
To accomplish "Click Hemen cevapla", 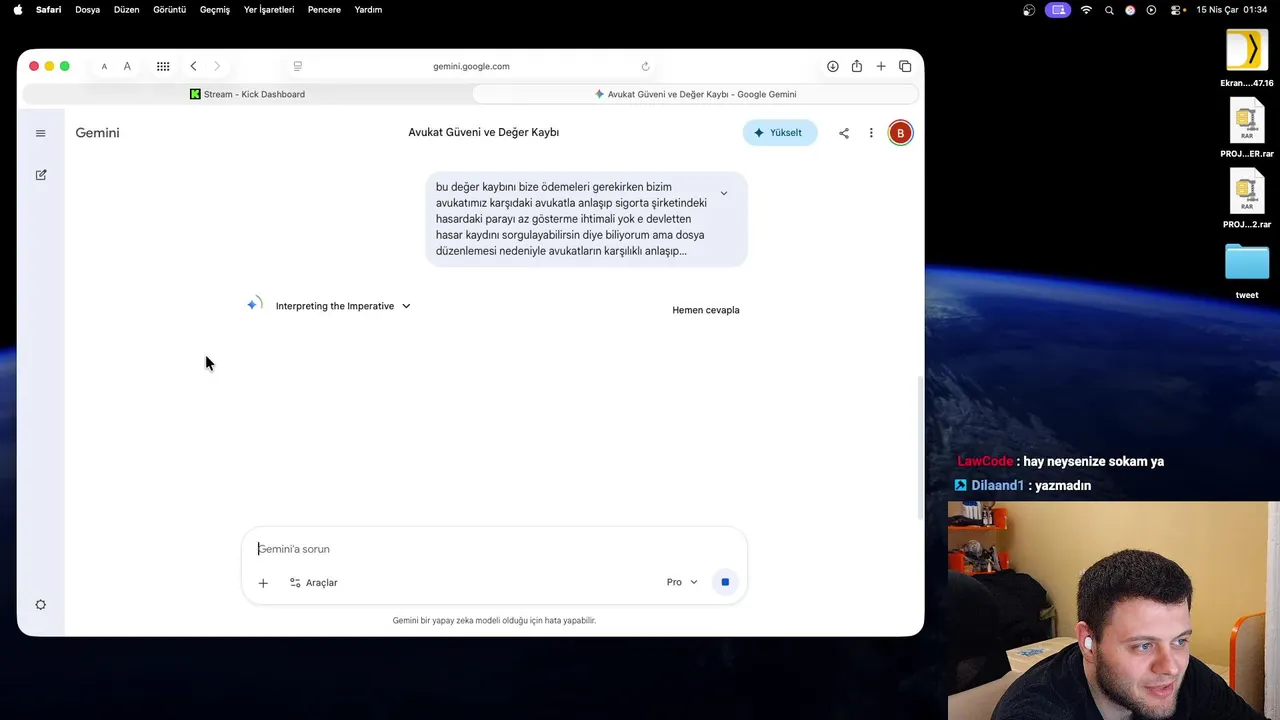I will [x=706, y=310].
